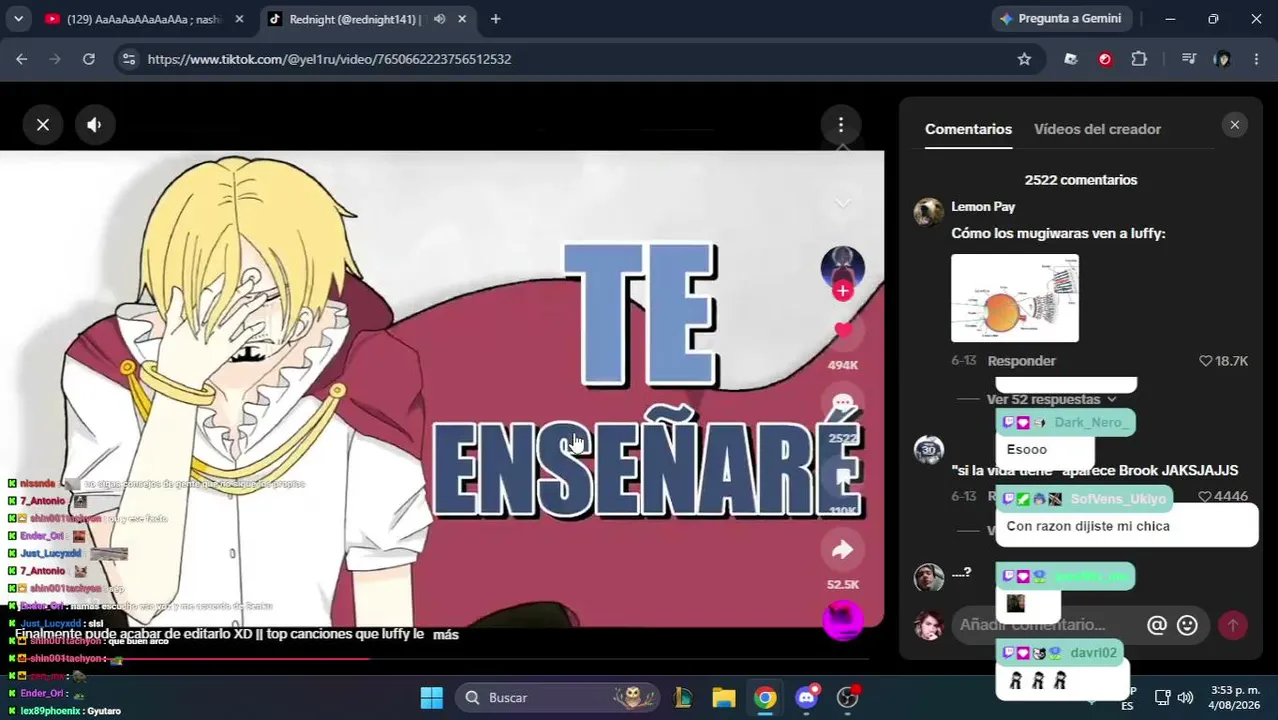Screen dimensions: 1278x720
Task: Launch League of Legends from taskbar
Action: [684, 698]
